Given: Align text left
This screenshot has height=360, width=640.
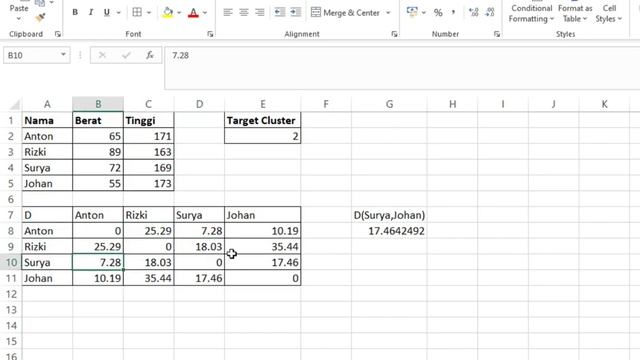Looking at the screenshot, I should (228, 12).
